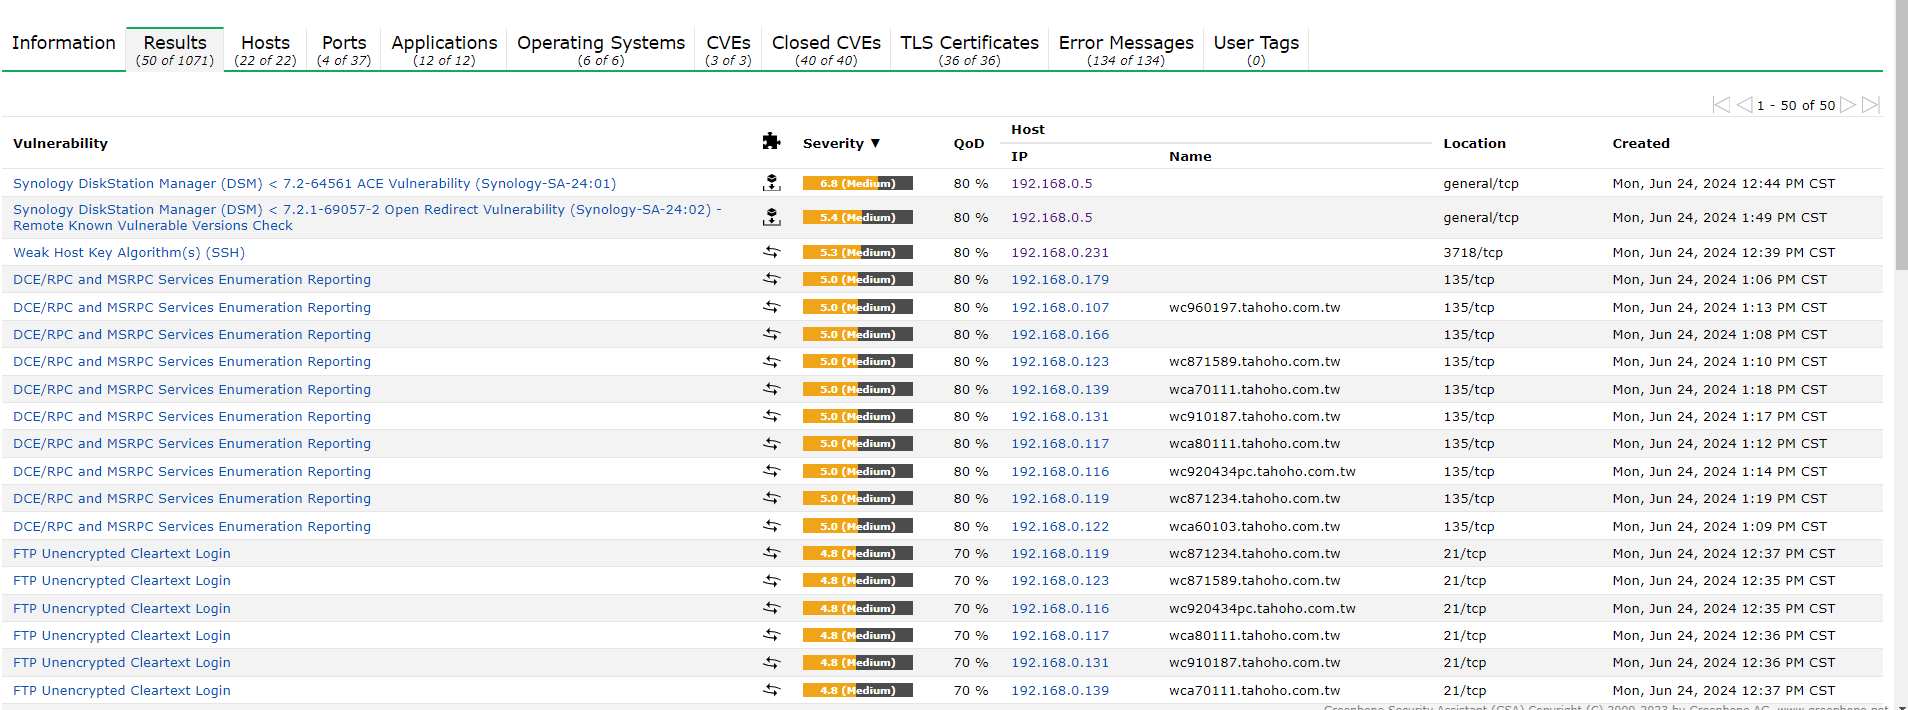This screenshot has height=710, width=1908.
Task: Switch to the Hosts tab
Action: 265,50
